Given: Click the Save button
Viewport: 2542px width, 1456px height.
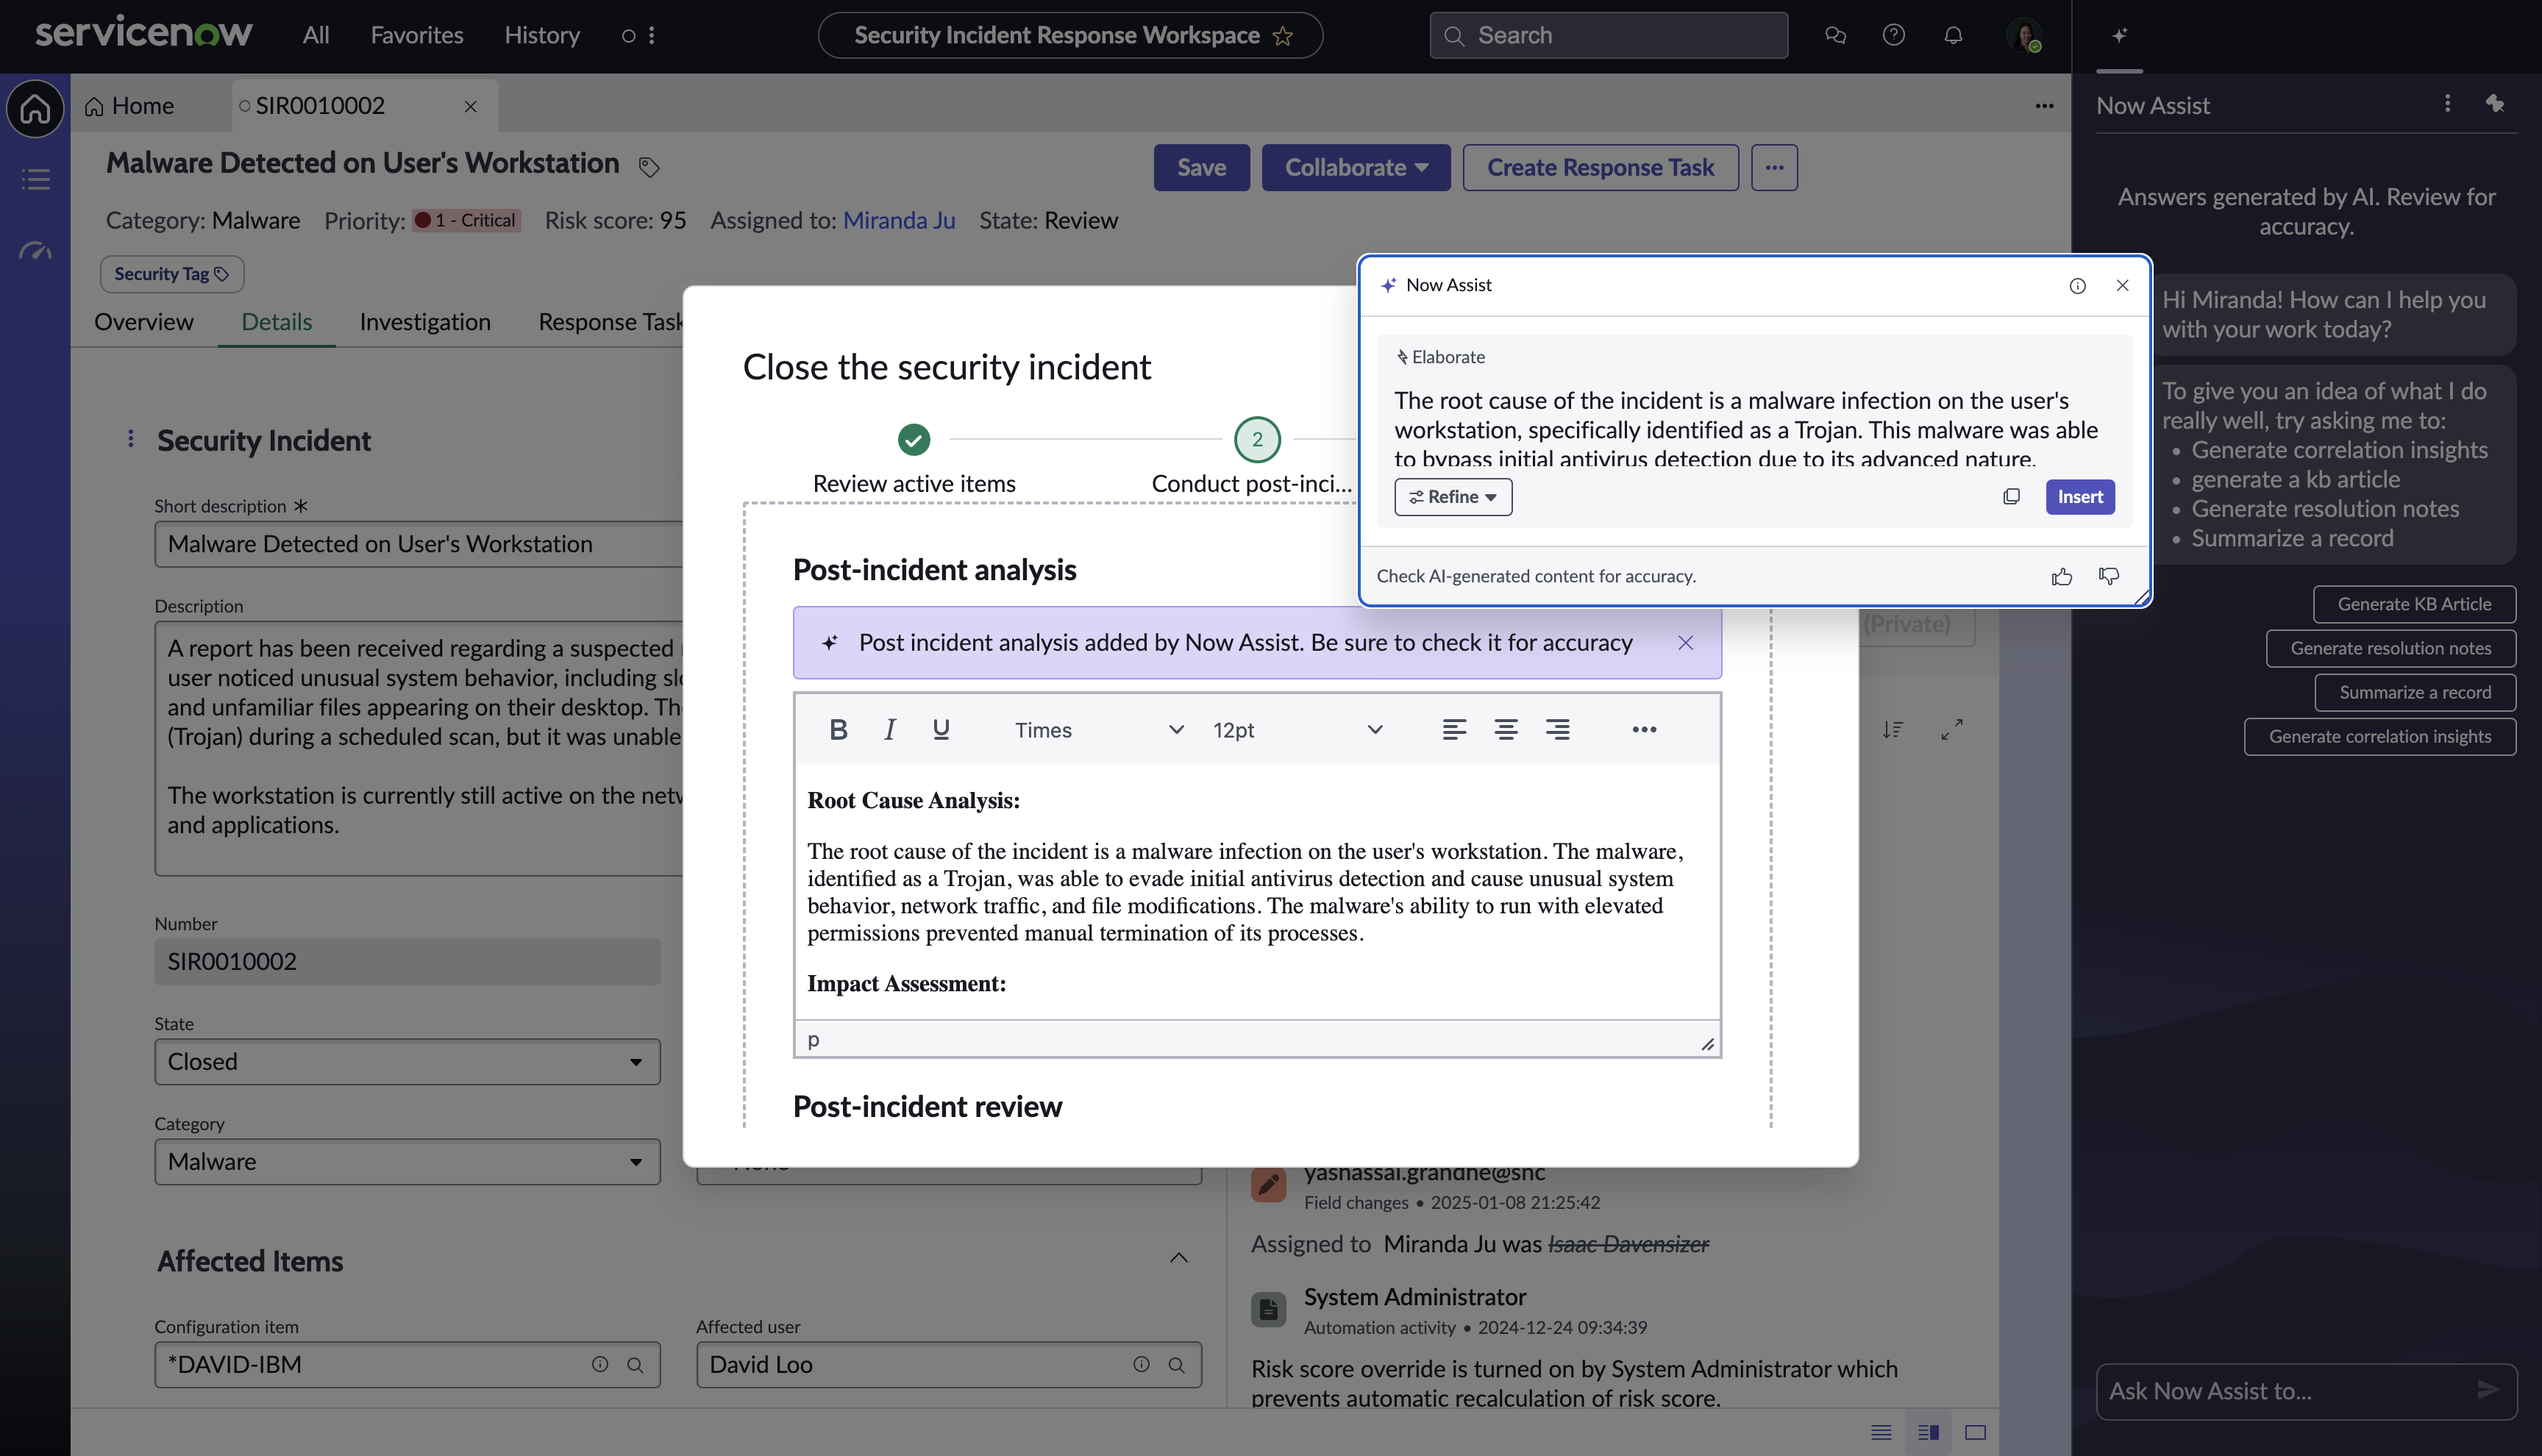Looking at the screenshot, I should [1201, 168].
